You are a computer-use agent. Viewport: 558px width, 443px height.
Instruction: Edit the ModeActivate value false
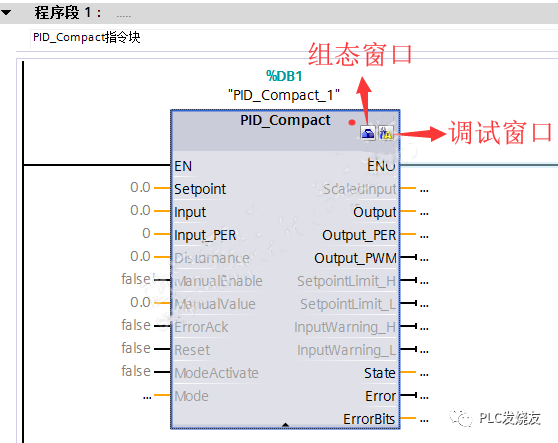pos(136,371)
